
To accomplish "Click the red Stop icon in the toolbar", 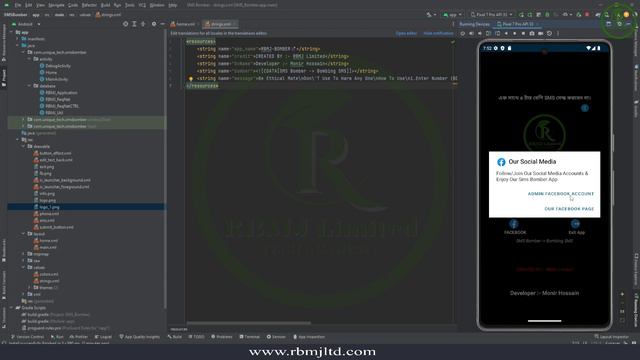I will click(587, 15).
